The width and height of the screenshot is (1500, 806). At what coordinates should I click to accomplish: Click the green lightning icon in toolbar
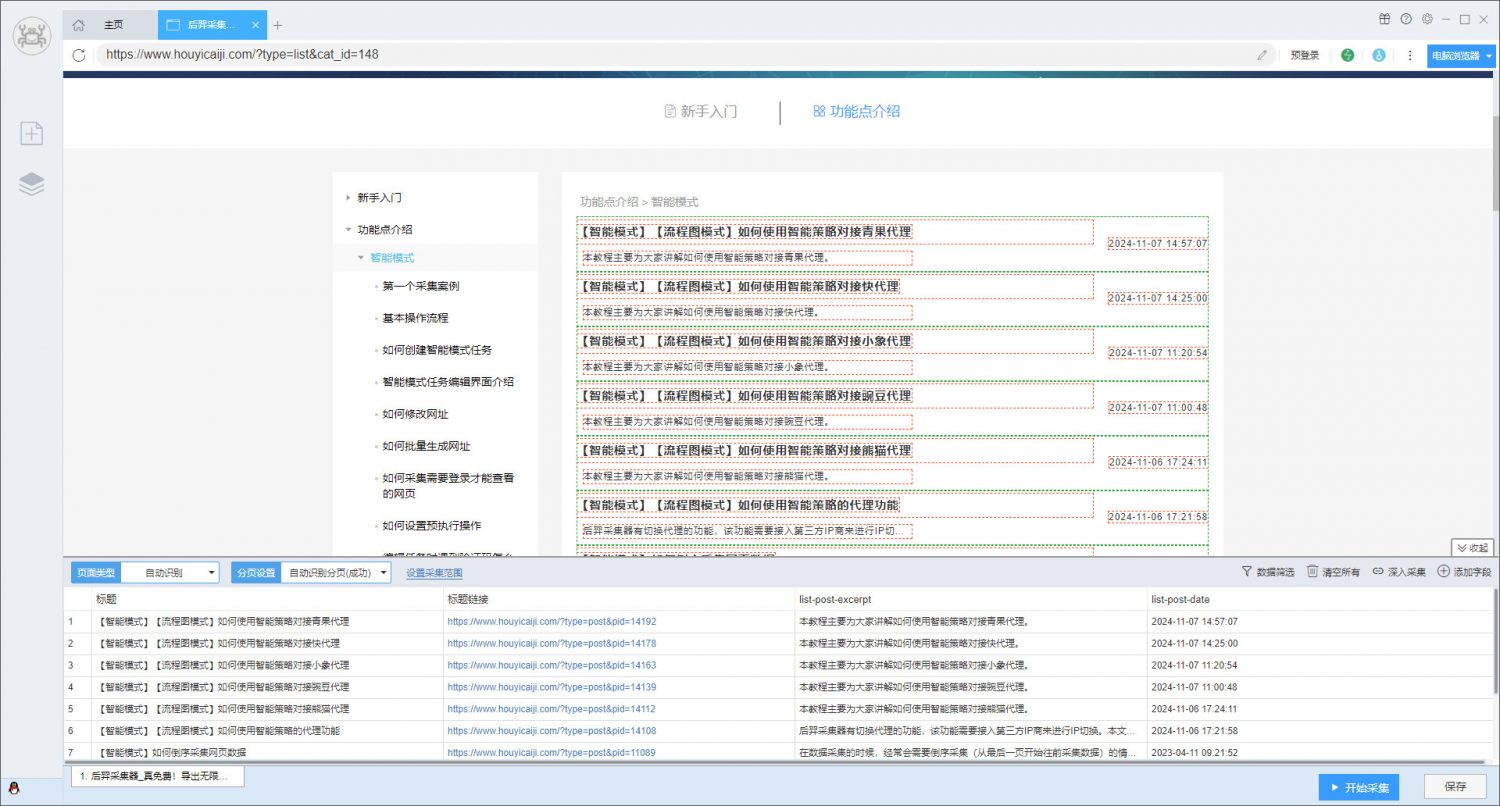coord(1348,55)
